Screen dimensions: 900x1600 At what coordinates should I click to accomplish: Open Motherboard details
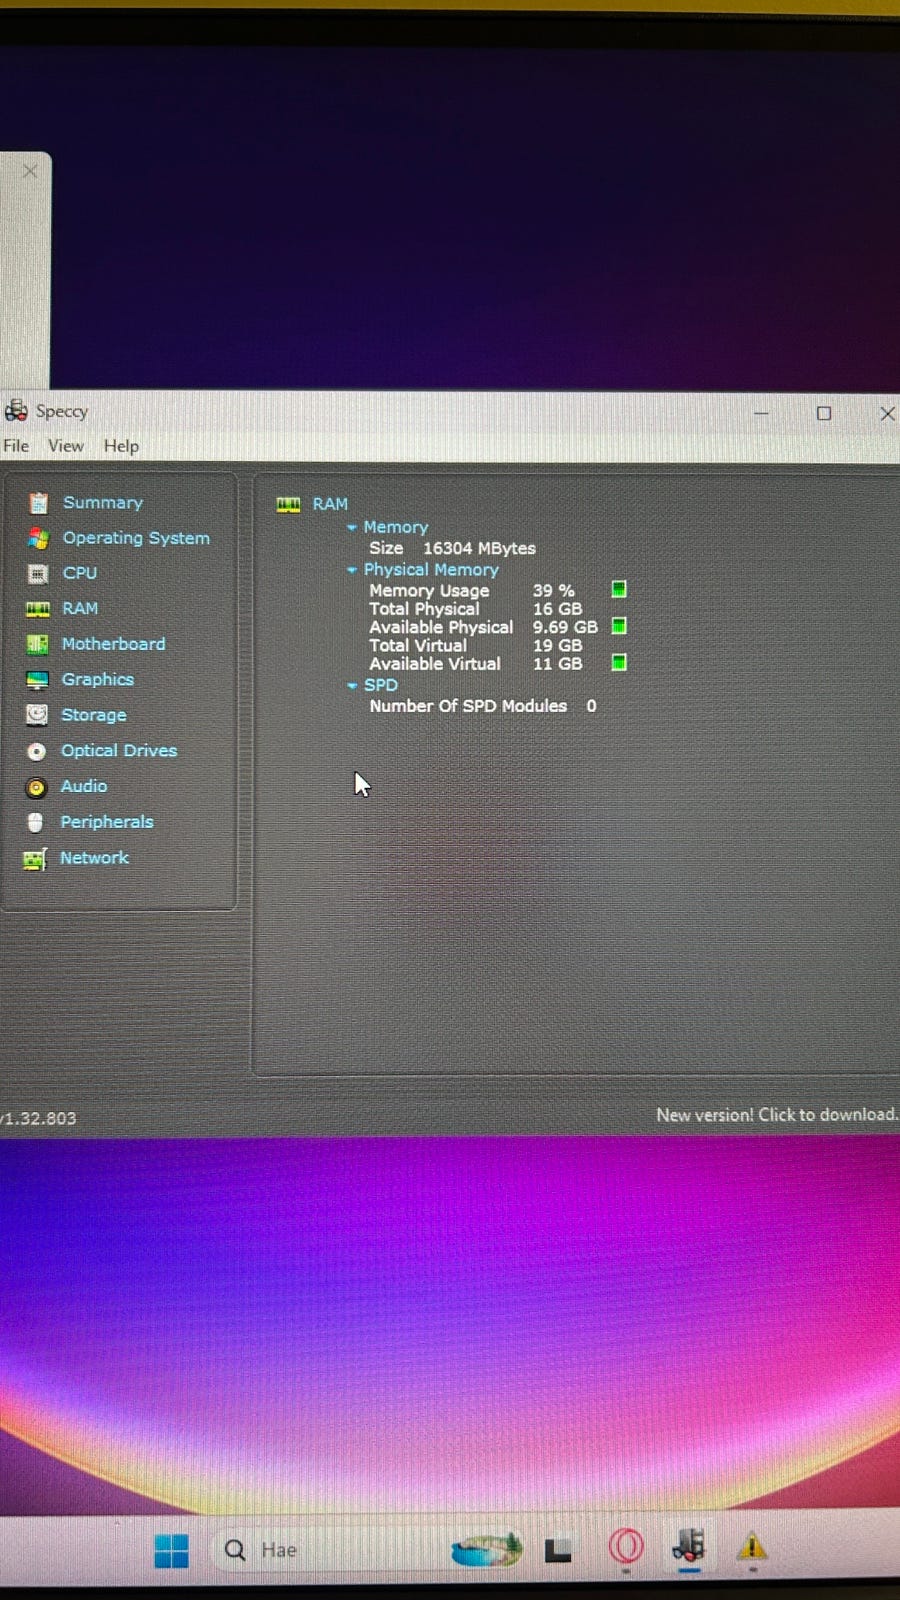(113, 644)
